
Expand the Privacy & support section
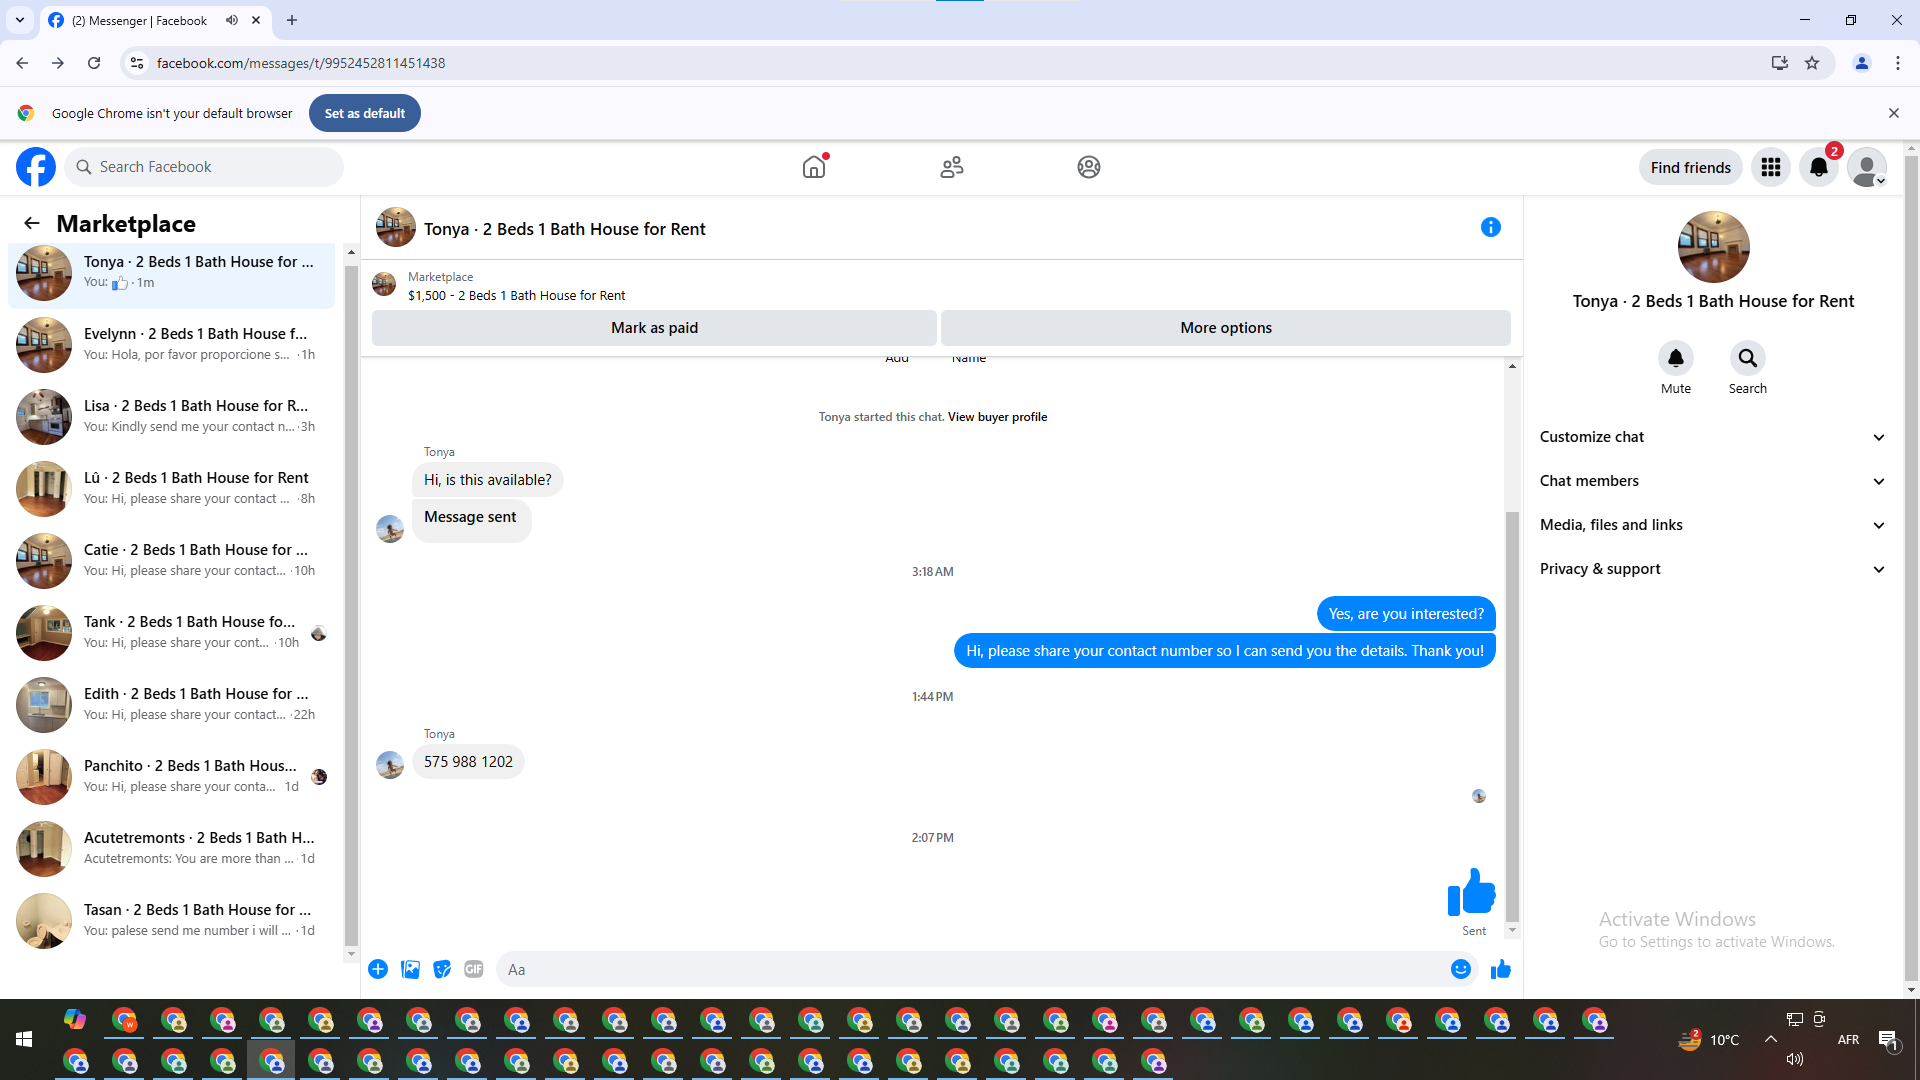pyautogui.click(x=1714, y=569)
